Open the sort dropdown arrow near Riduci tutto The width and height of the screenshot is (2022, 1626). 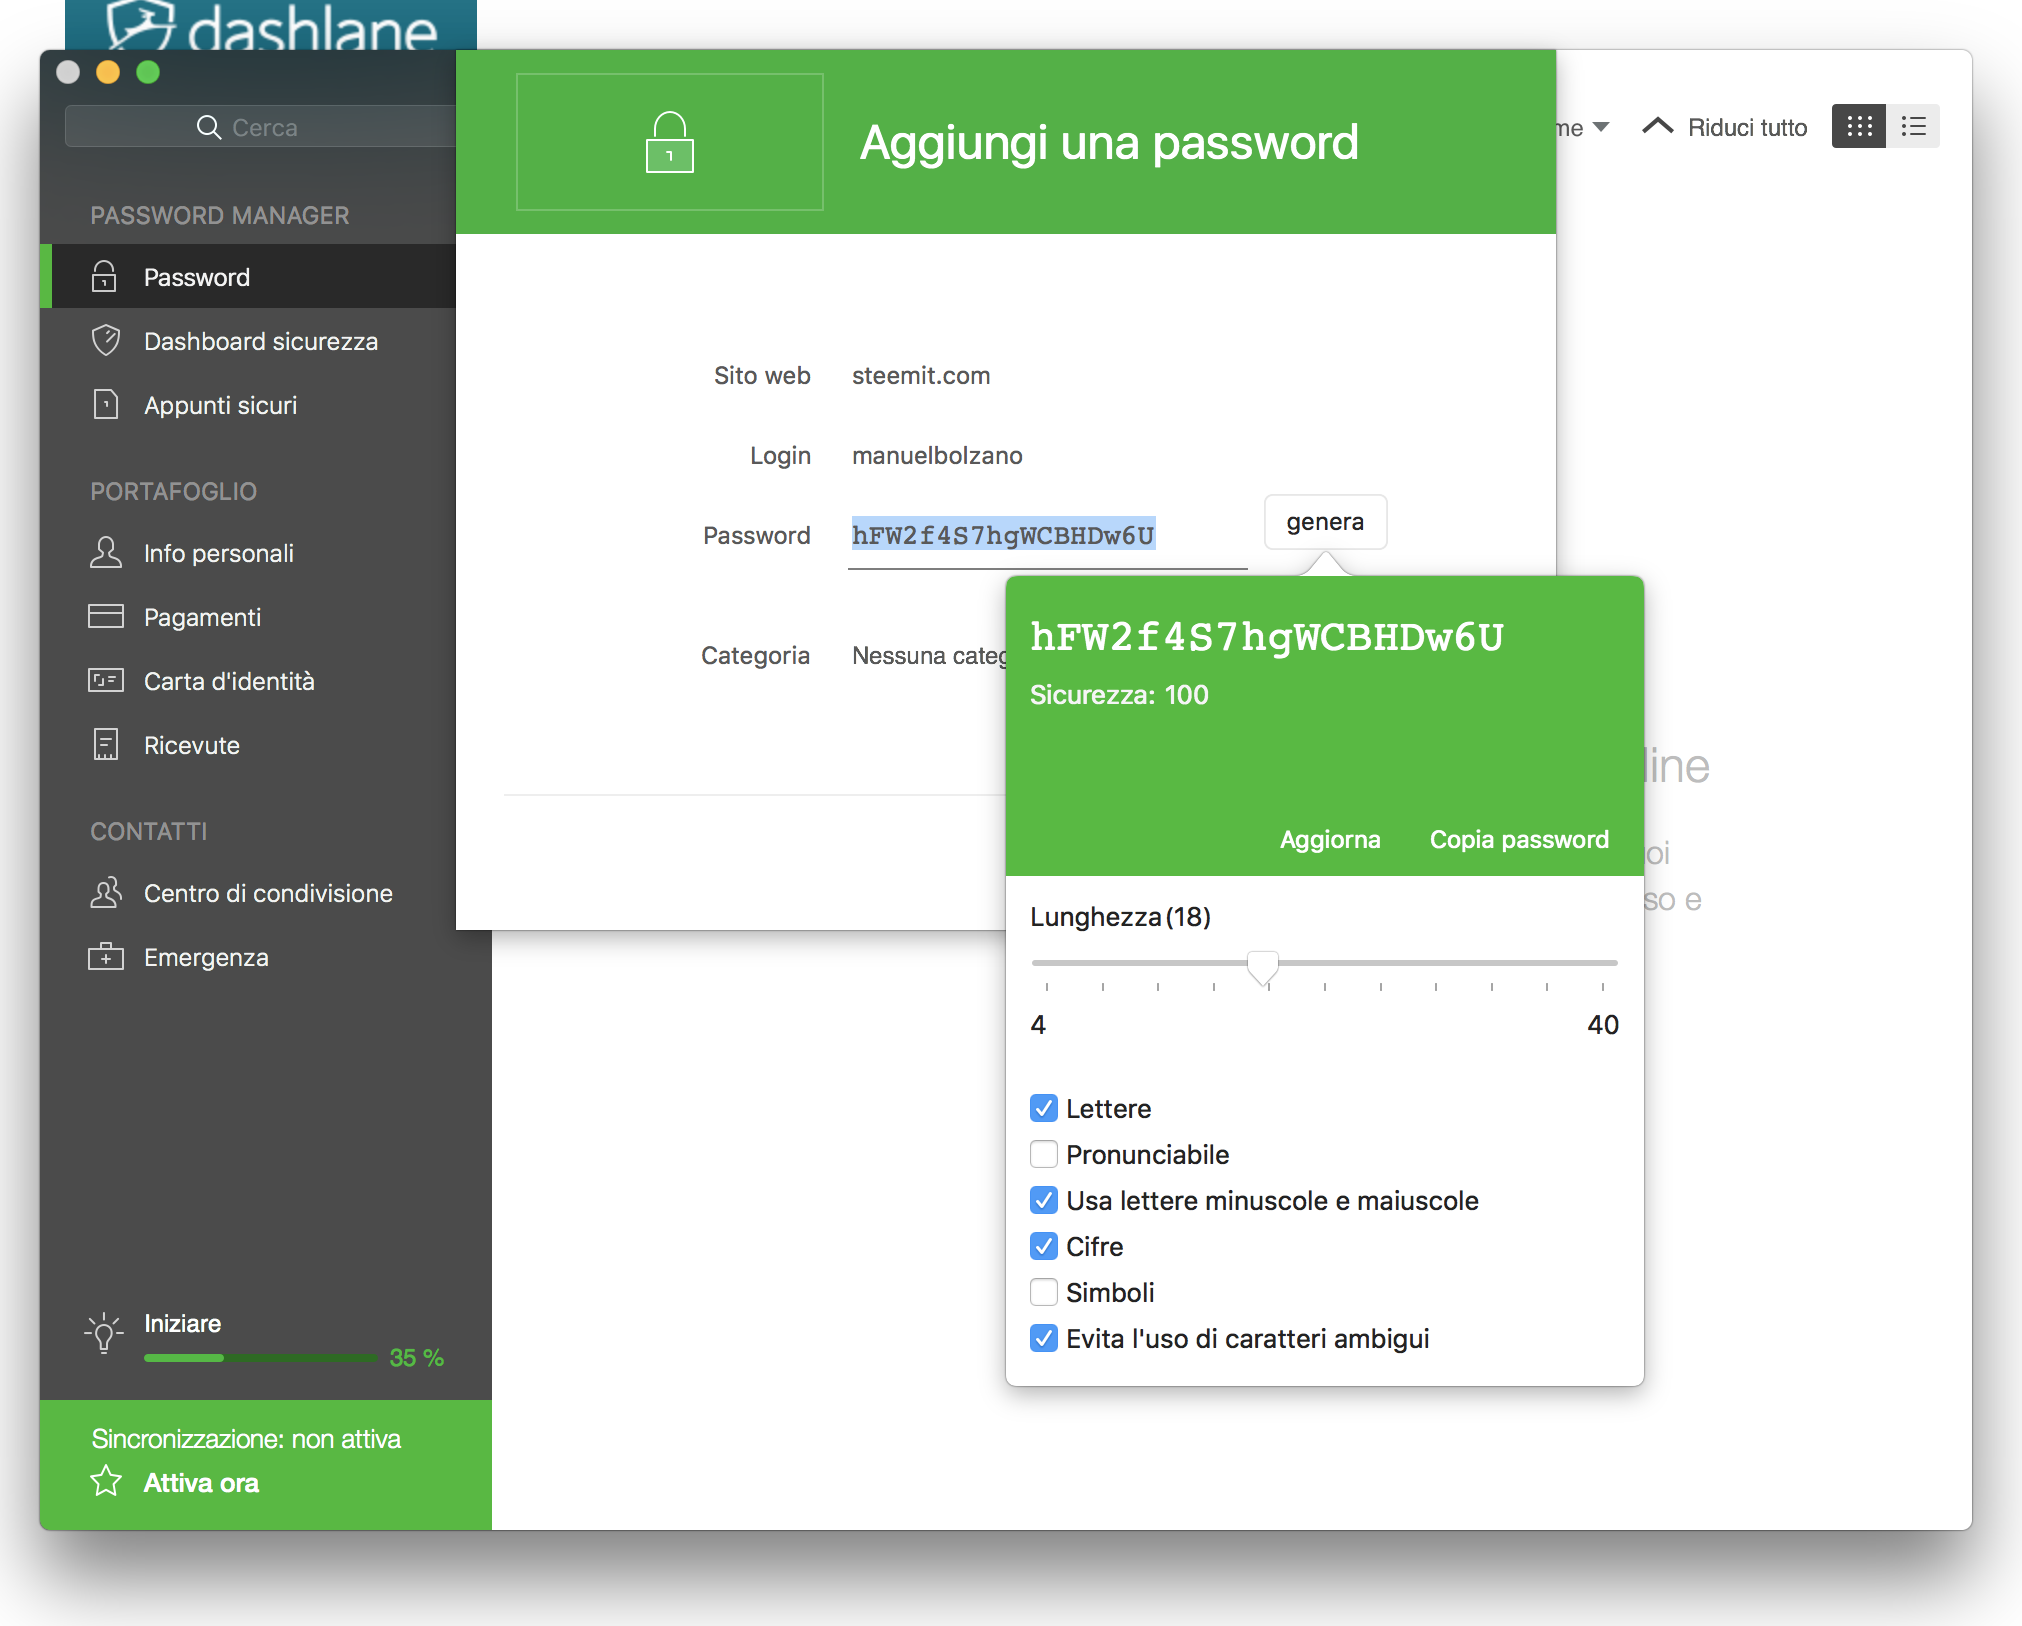(x=1601, y=128)
